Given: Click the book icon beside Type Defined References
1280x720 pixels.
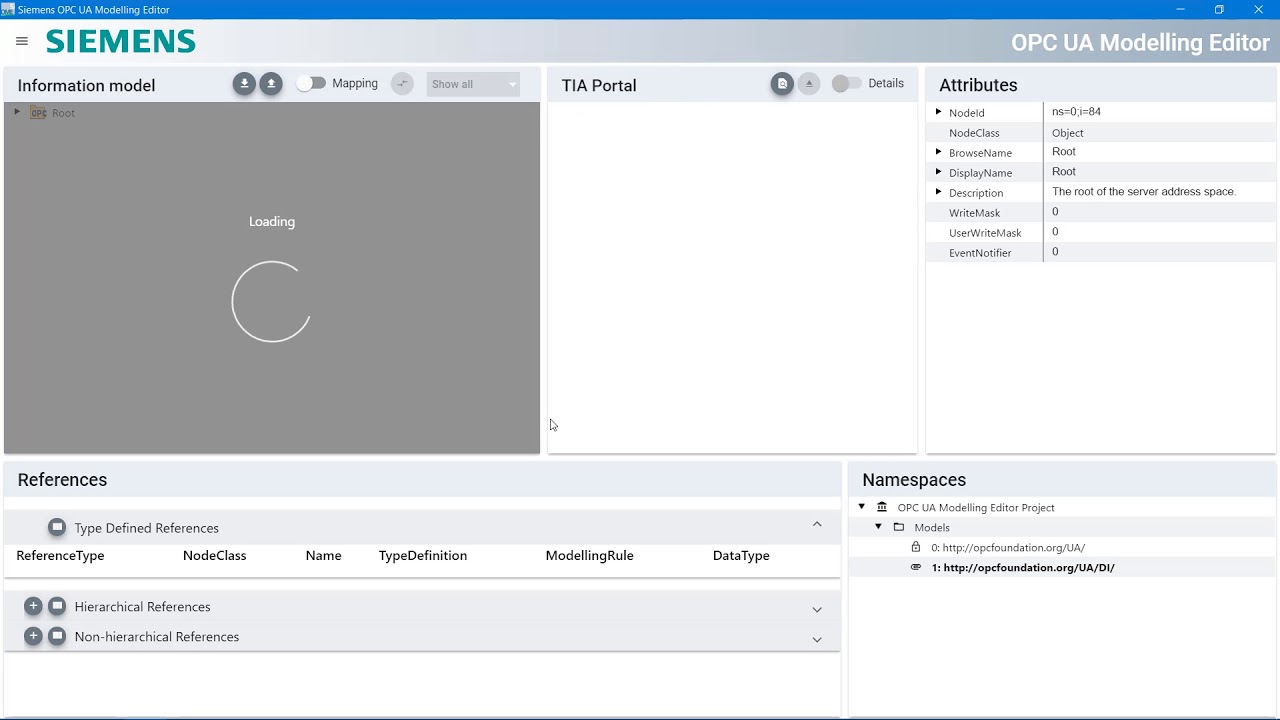Looking at the screenshot, I should pos(57,527).
